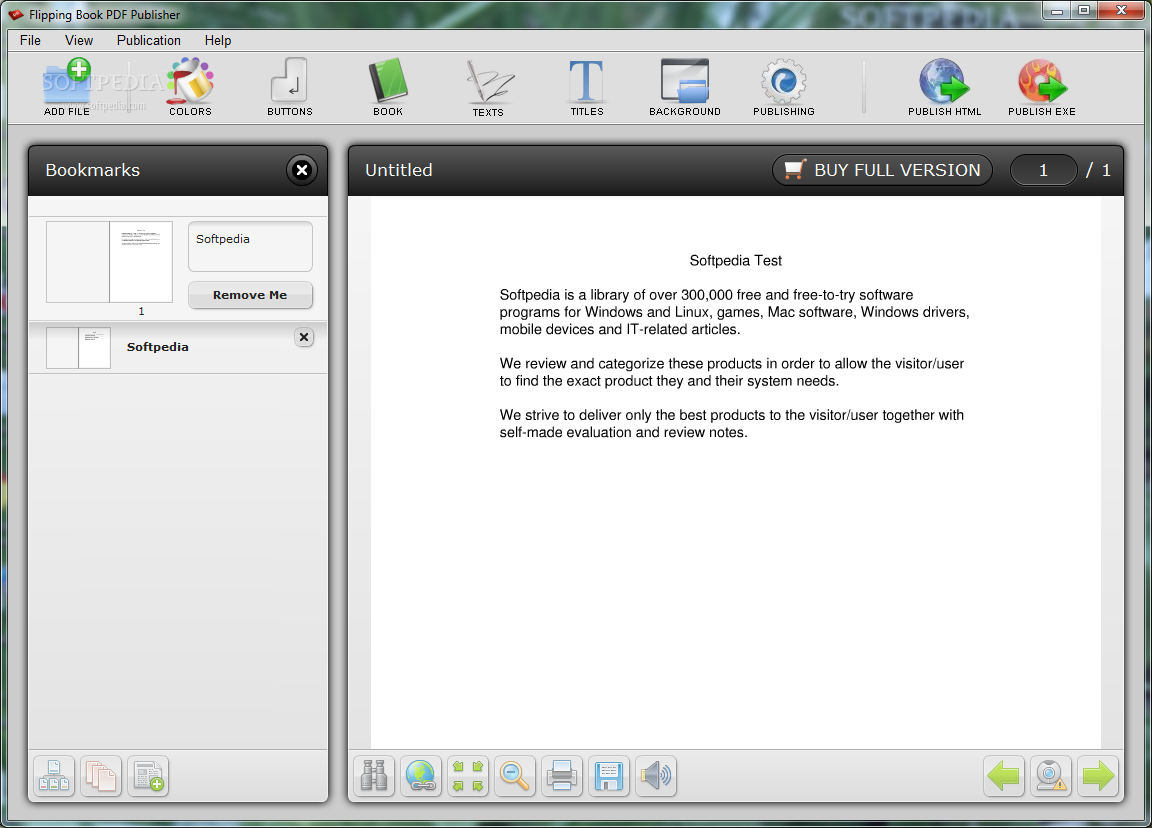Toggle fullscreen with the green arrows icon
Screen dimensions: 1152x828
(x=468, y=776)
